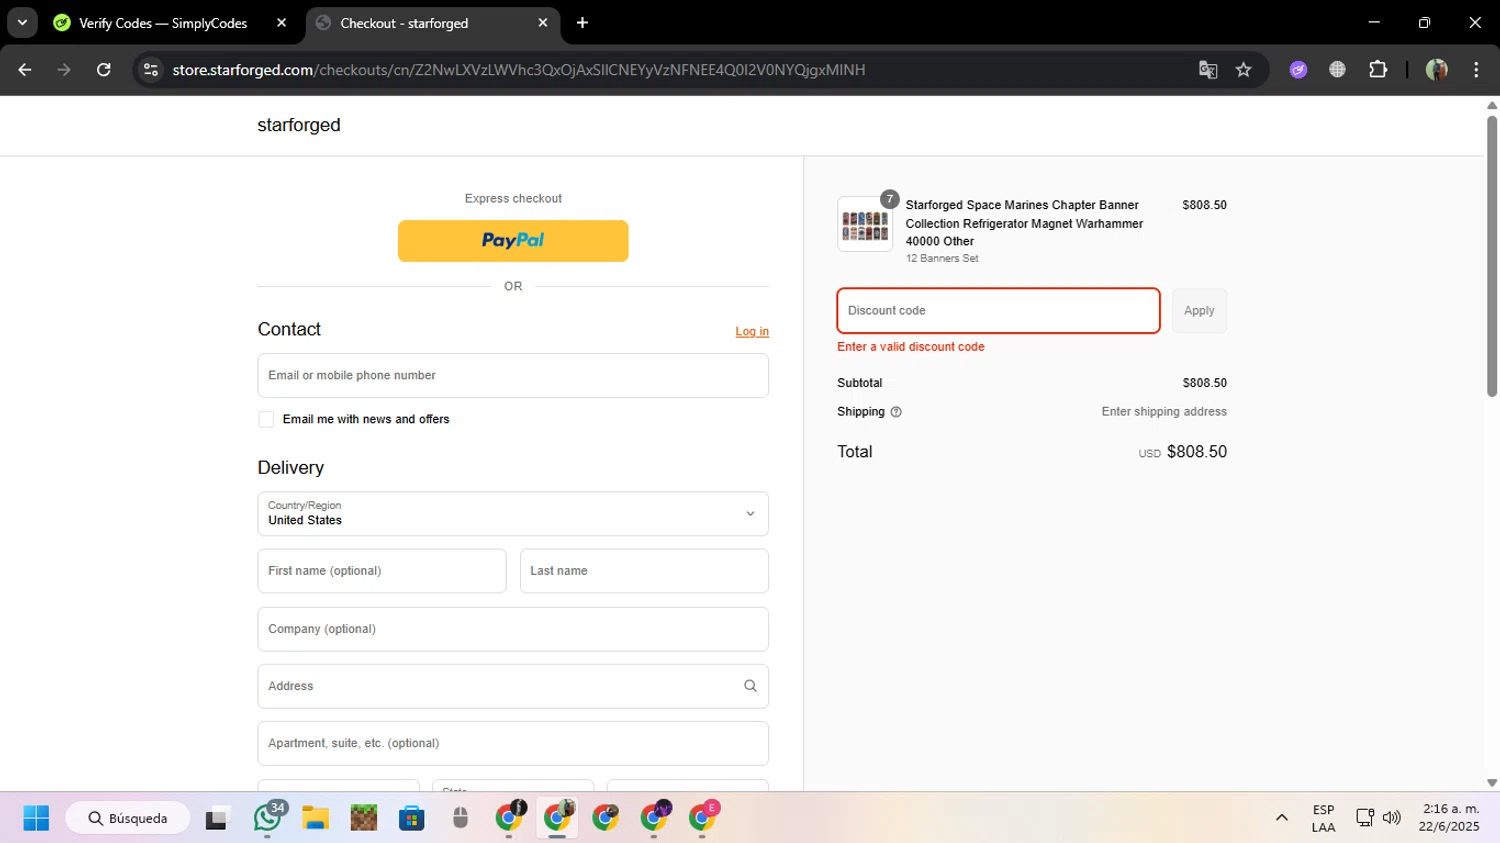
Task: Close the Checkout - starforged tab
Action: pos(543,23)
